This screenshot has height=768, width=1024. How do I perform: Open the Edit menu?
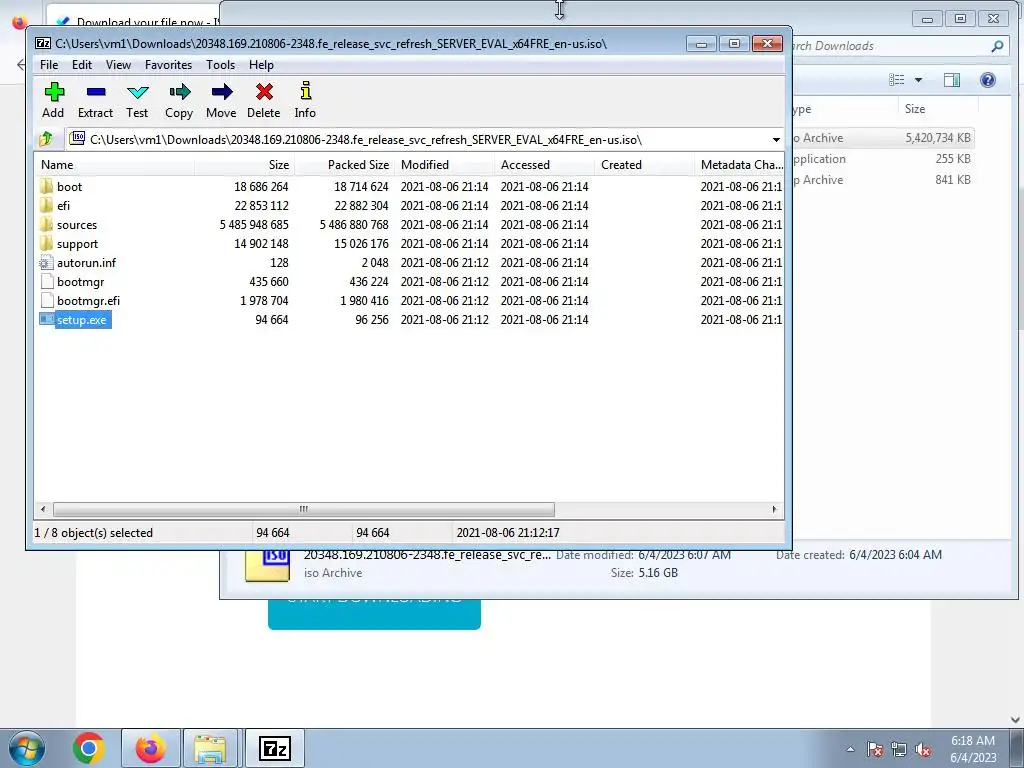point(82,65)
